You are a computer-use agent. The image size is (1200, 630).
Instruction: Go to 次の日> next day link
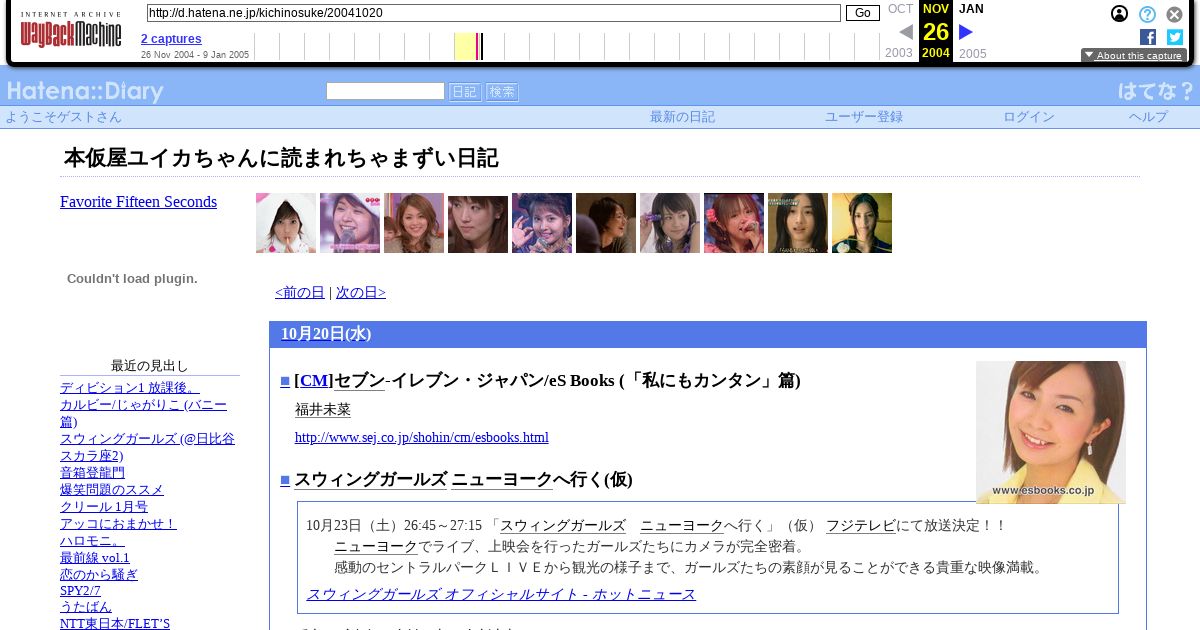click(361, 293)
